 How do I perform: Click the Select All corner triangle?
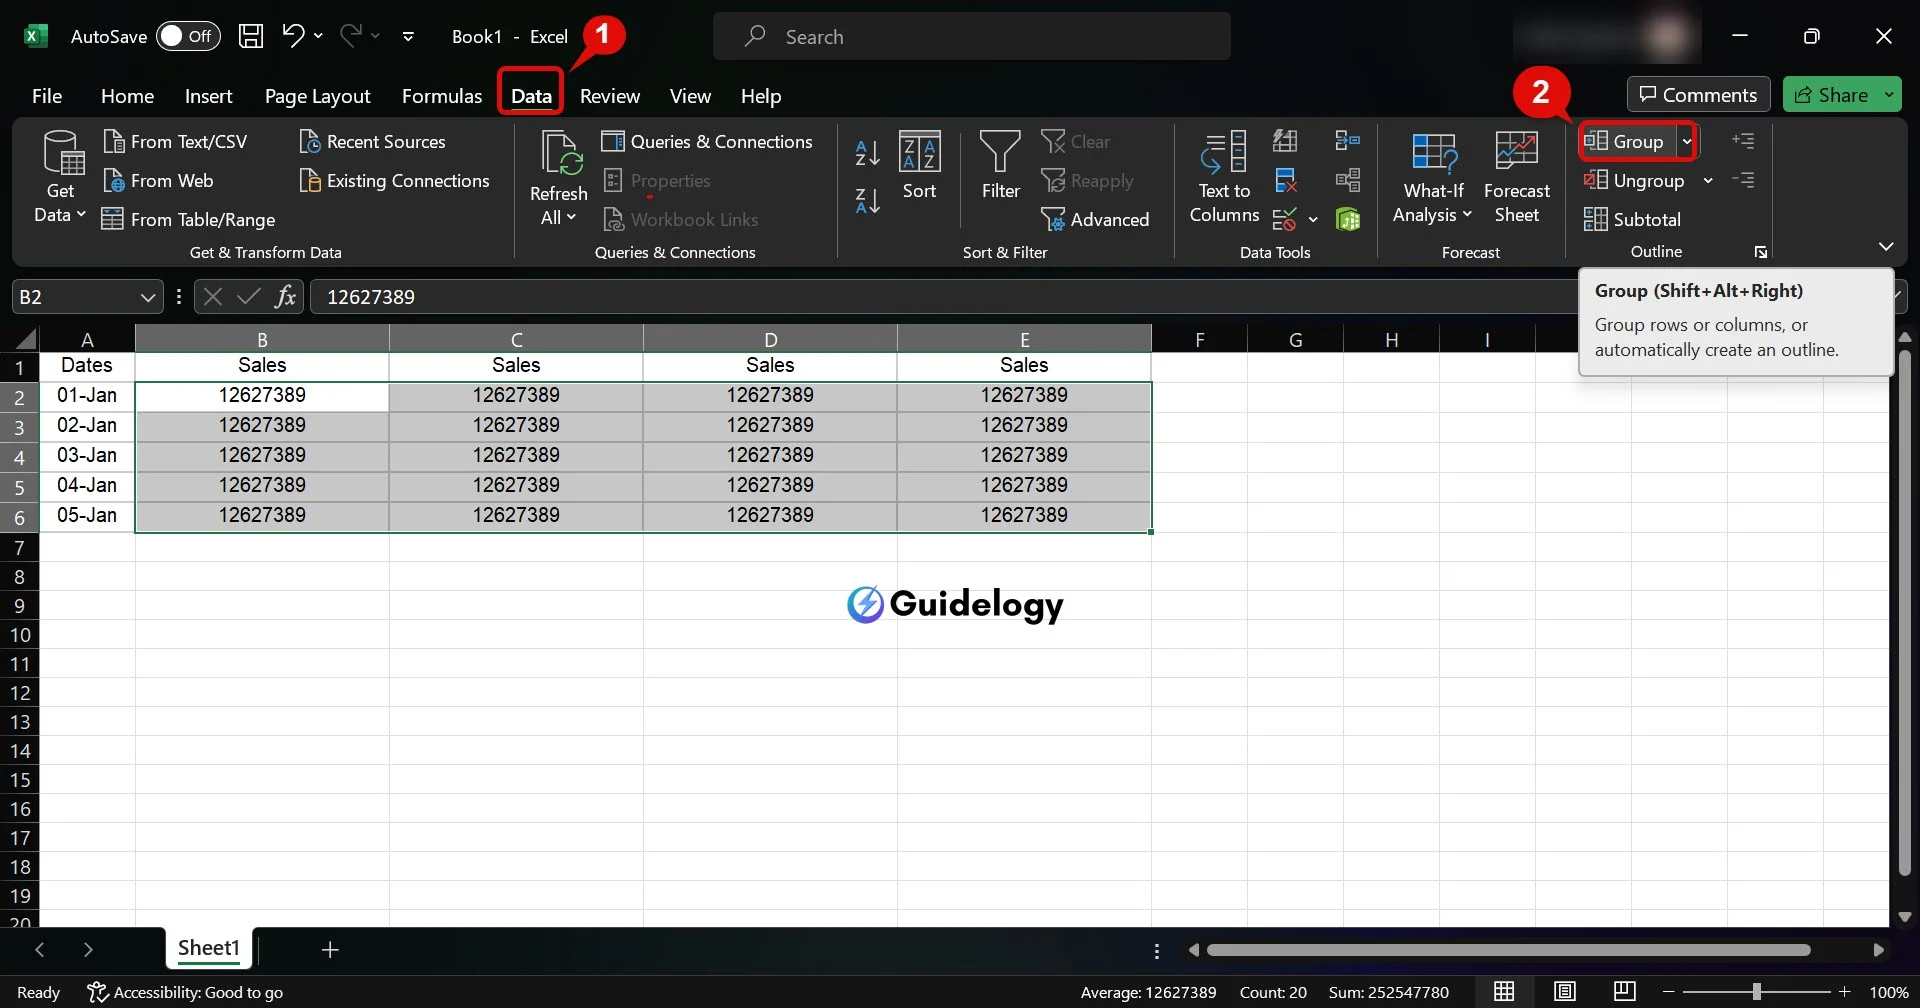(26, 338)
